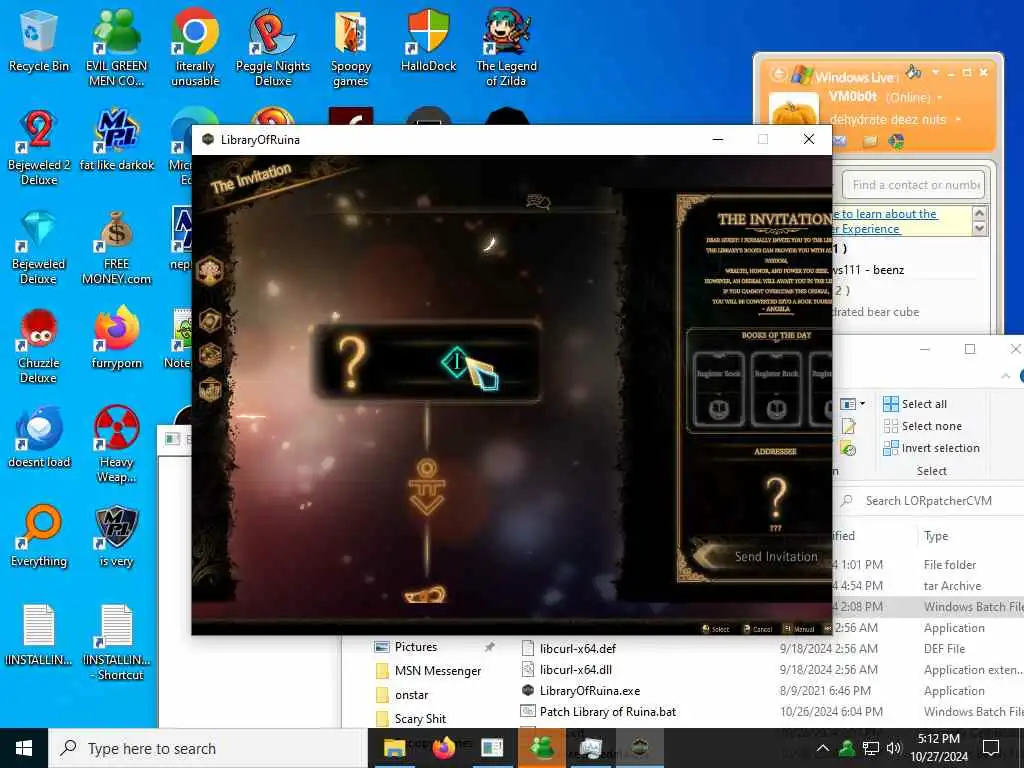Show hidden tray icons with chevron
The image size is (1024, 768).
[x=823, y=748]
